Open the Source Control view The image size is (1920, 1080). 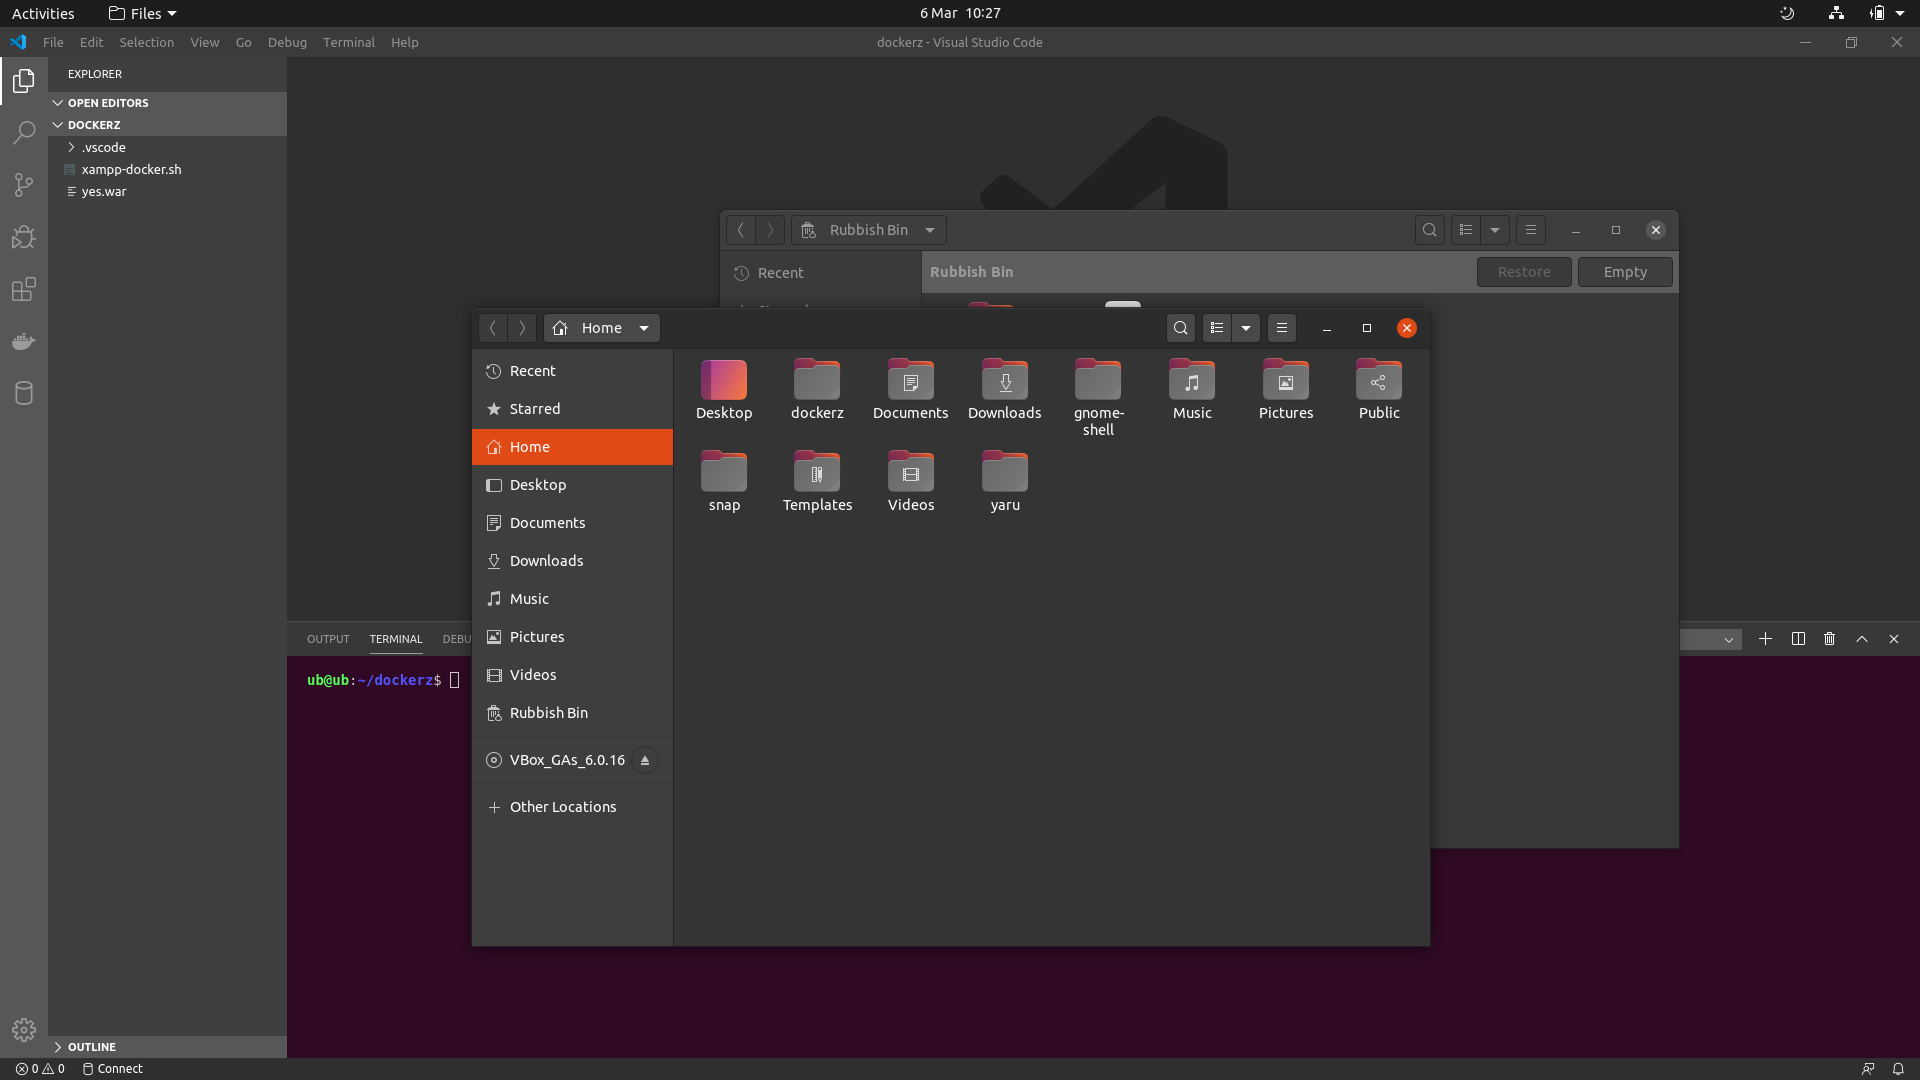24,185
